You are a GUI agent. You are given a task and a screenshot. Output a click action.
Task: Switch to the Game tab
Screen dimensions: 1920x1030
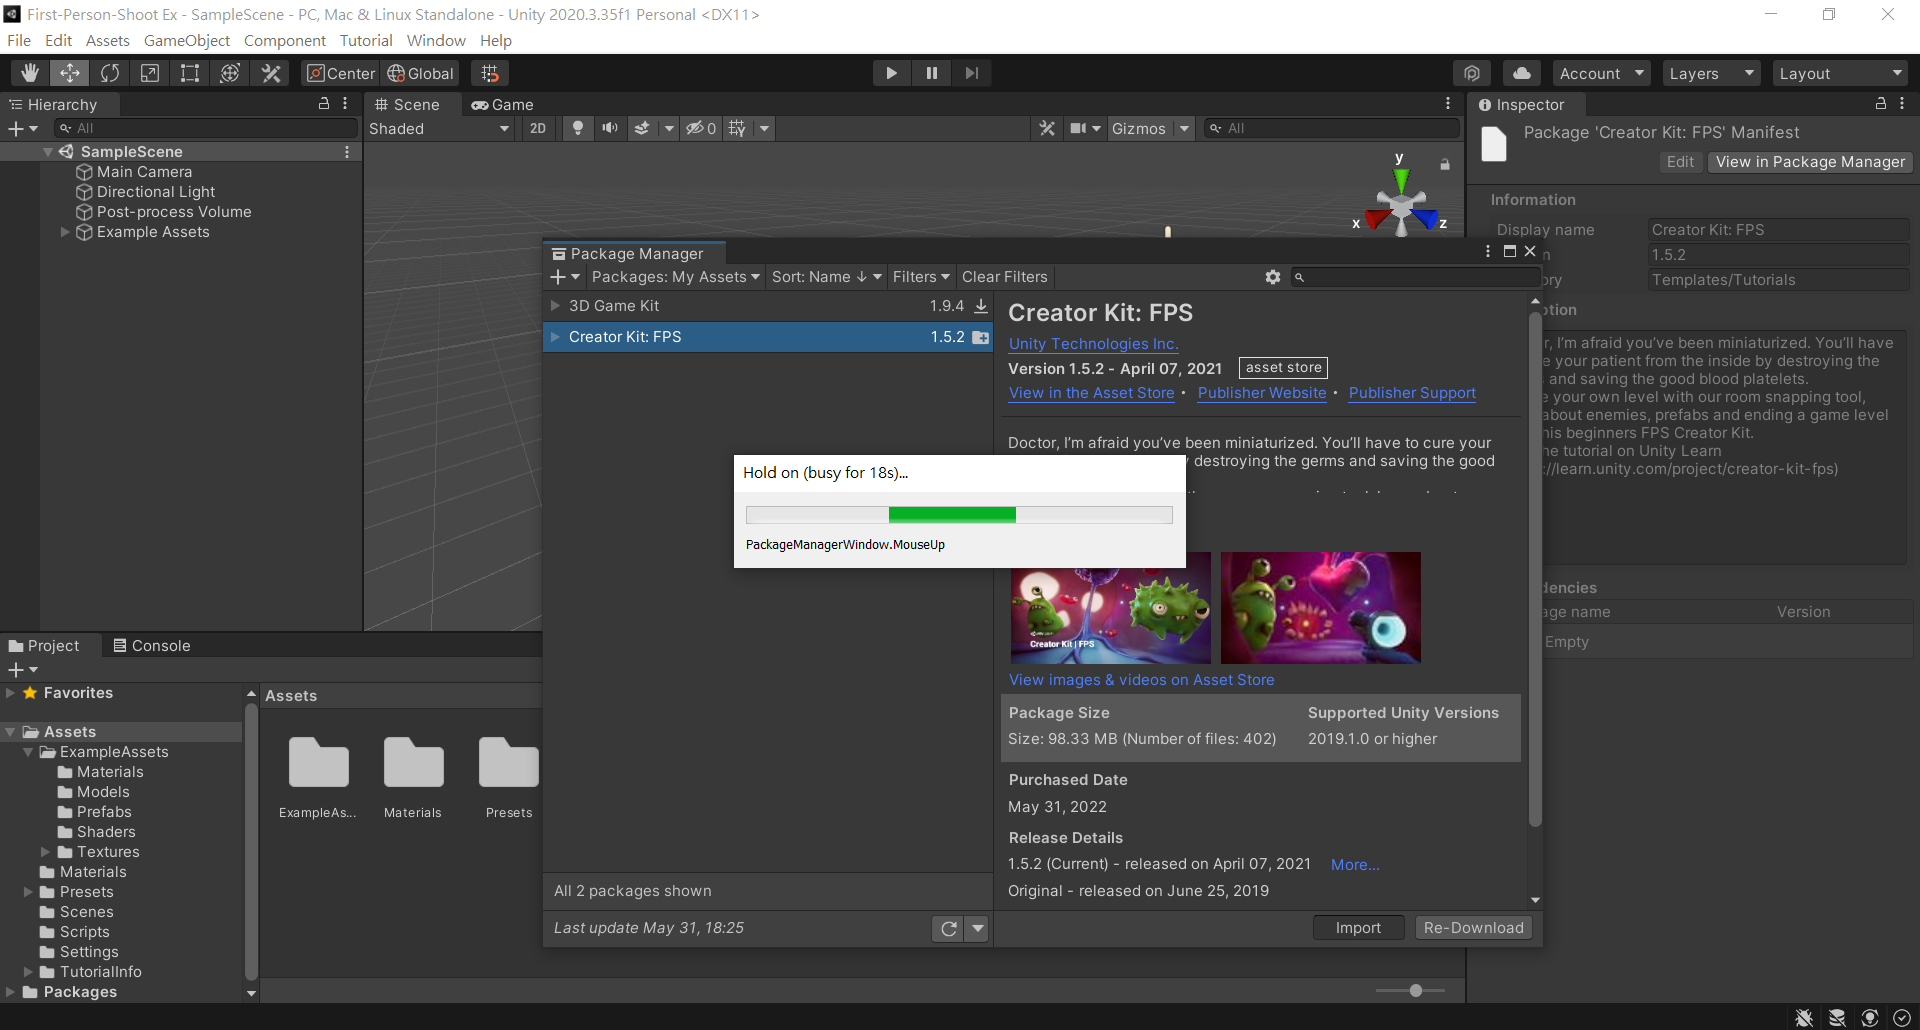point(503,104)
